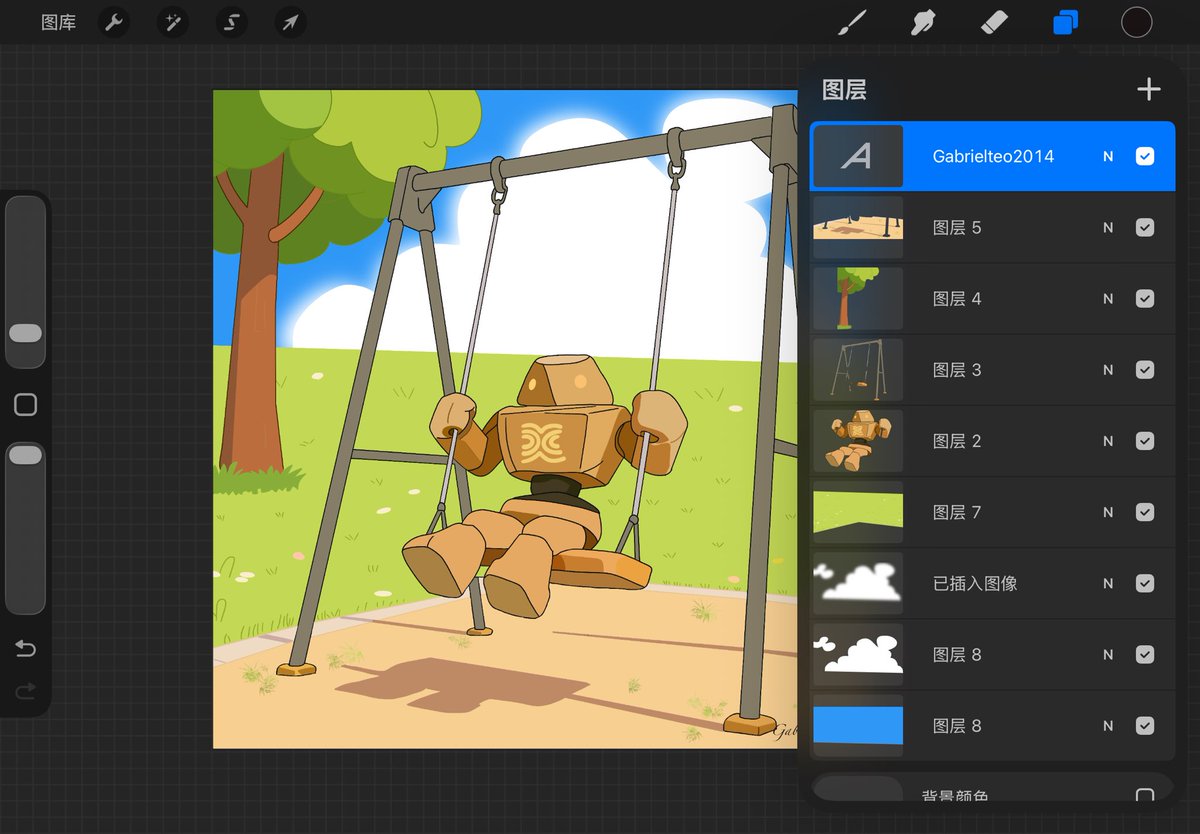Open blend mode N for 图层 2
Viewport: 1200px width, 834px height.
(1108, 441)
